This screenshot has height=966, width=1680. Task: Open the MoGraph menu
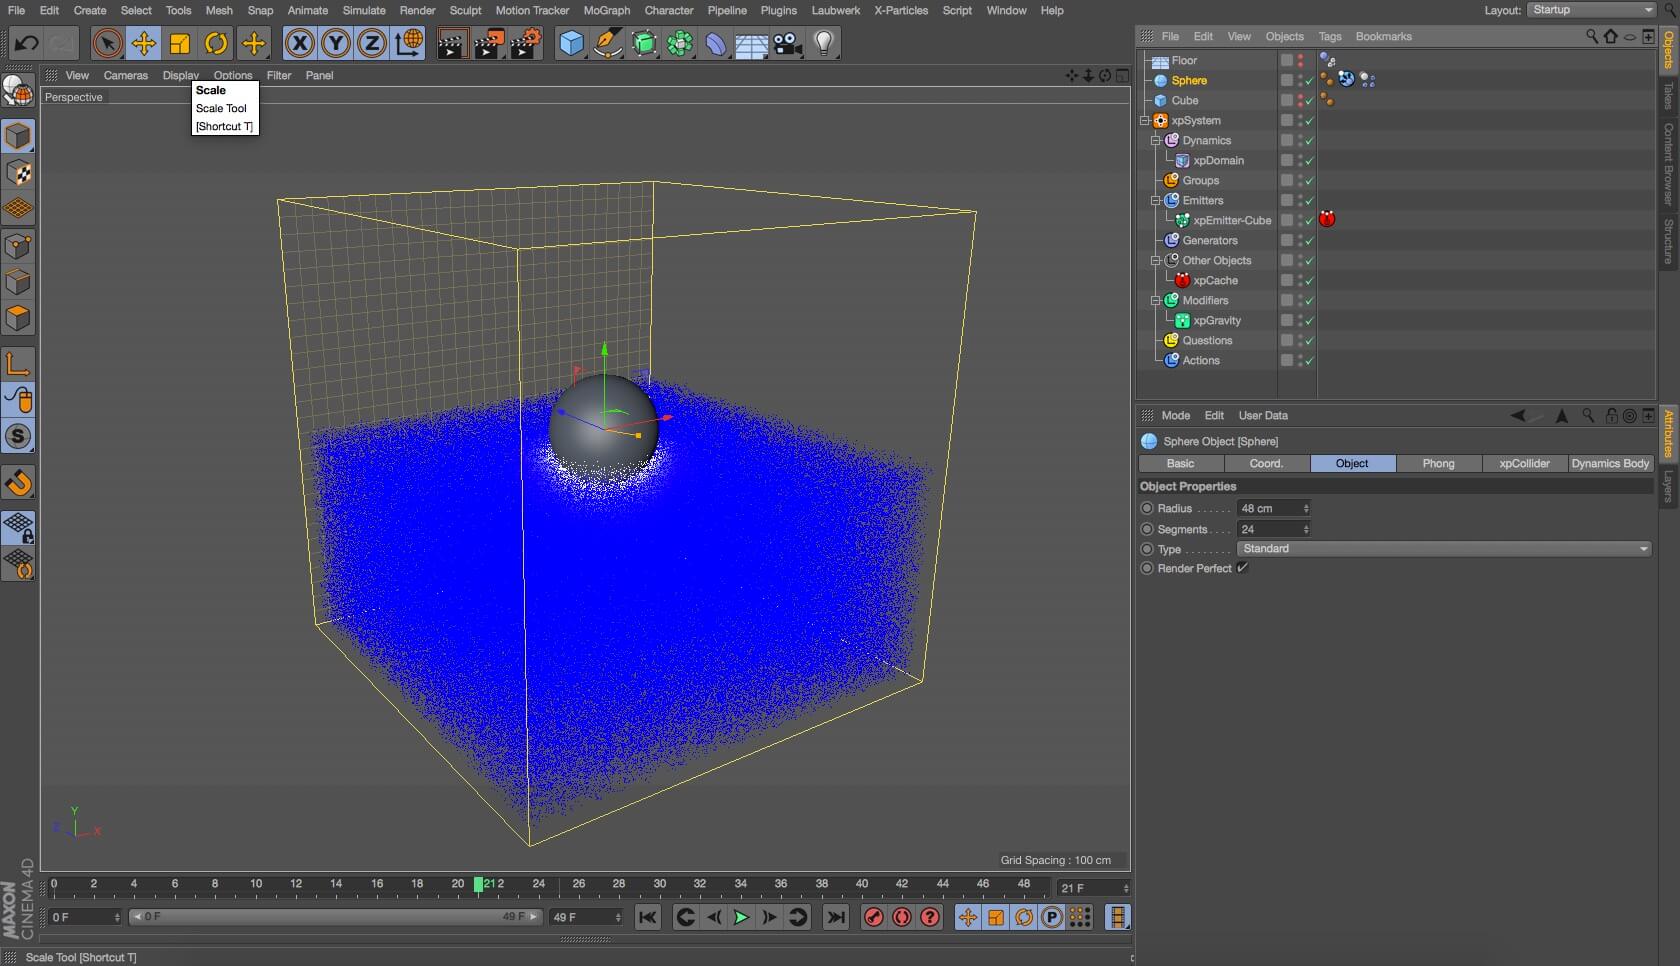pos(606,10)
